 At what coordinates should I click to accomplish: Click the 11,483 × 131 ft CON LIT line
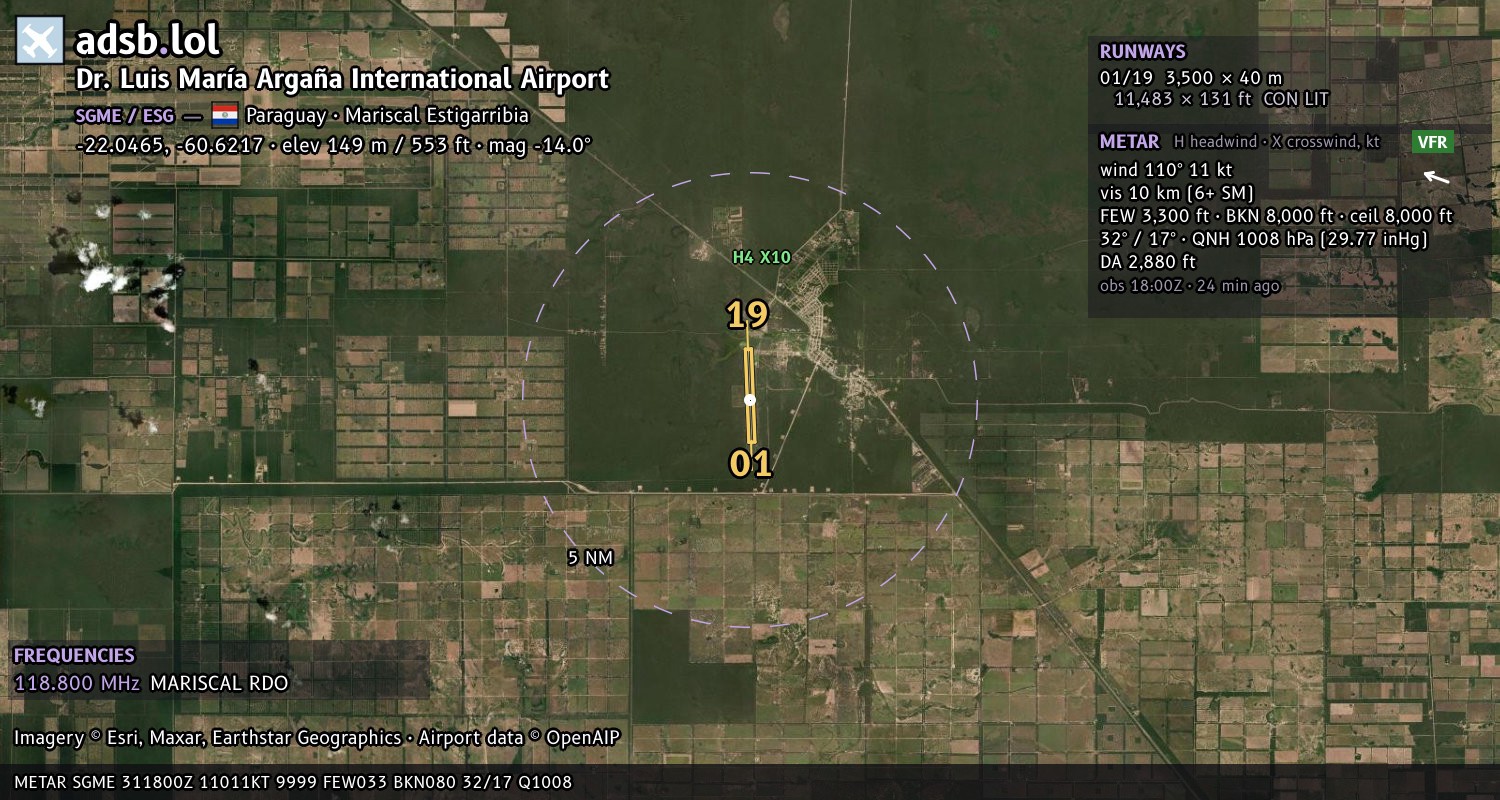[1221, 99]
